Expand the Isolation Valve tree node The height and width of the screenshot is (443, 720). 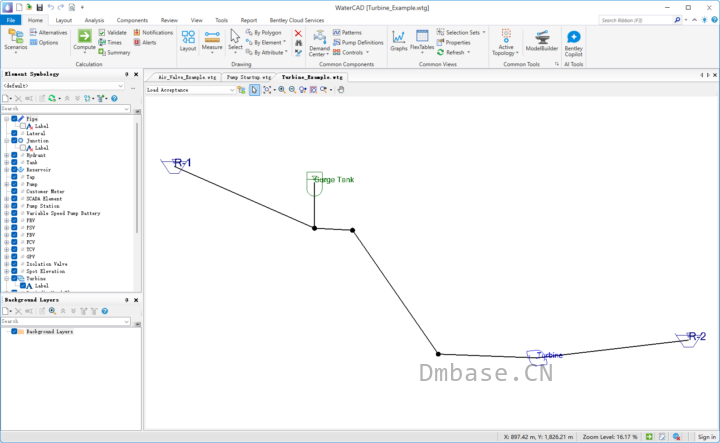pyautogui.click(x=6, y=264)
